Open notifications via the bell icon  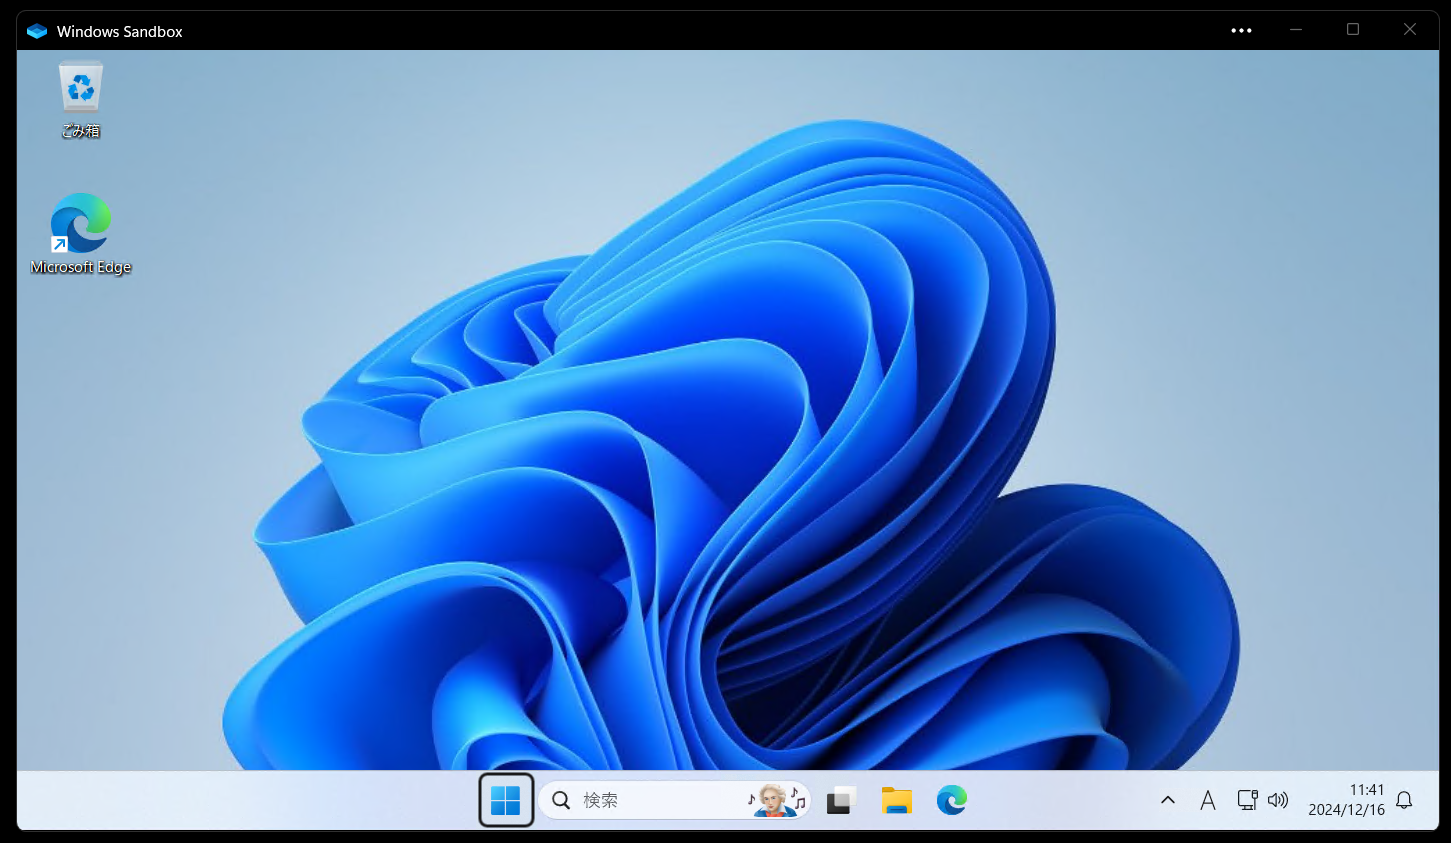[1404, 799]
